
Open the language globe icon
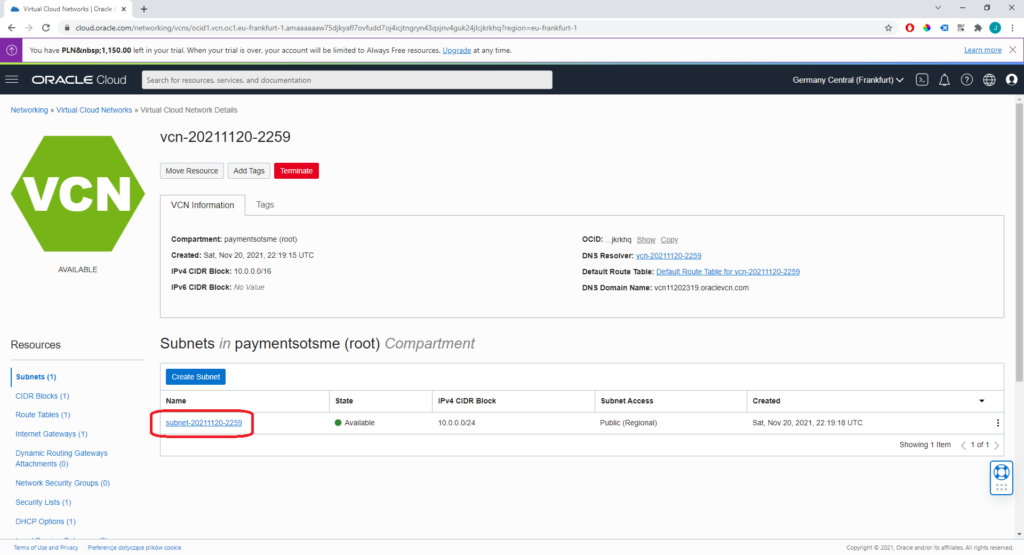(989, 80)
